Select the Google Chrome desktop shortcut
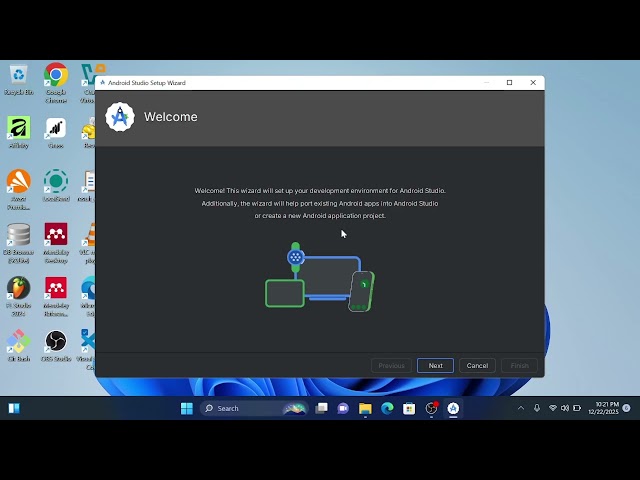Image resolution: width=640 pixels, height=480 pixels. pos(56,83)
